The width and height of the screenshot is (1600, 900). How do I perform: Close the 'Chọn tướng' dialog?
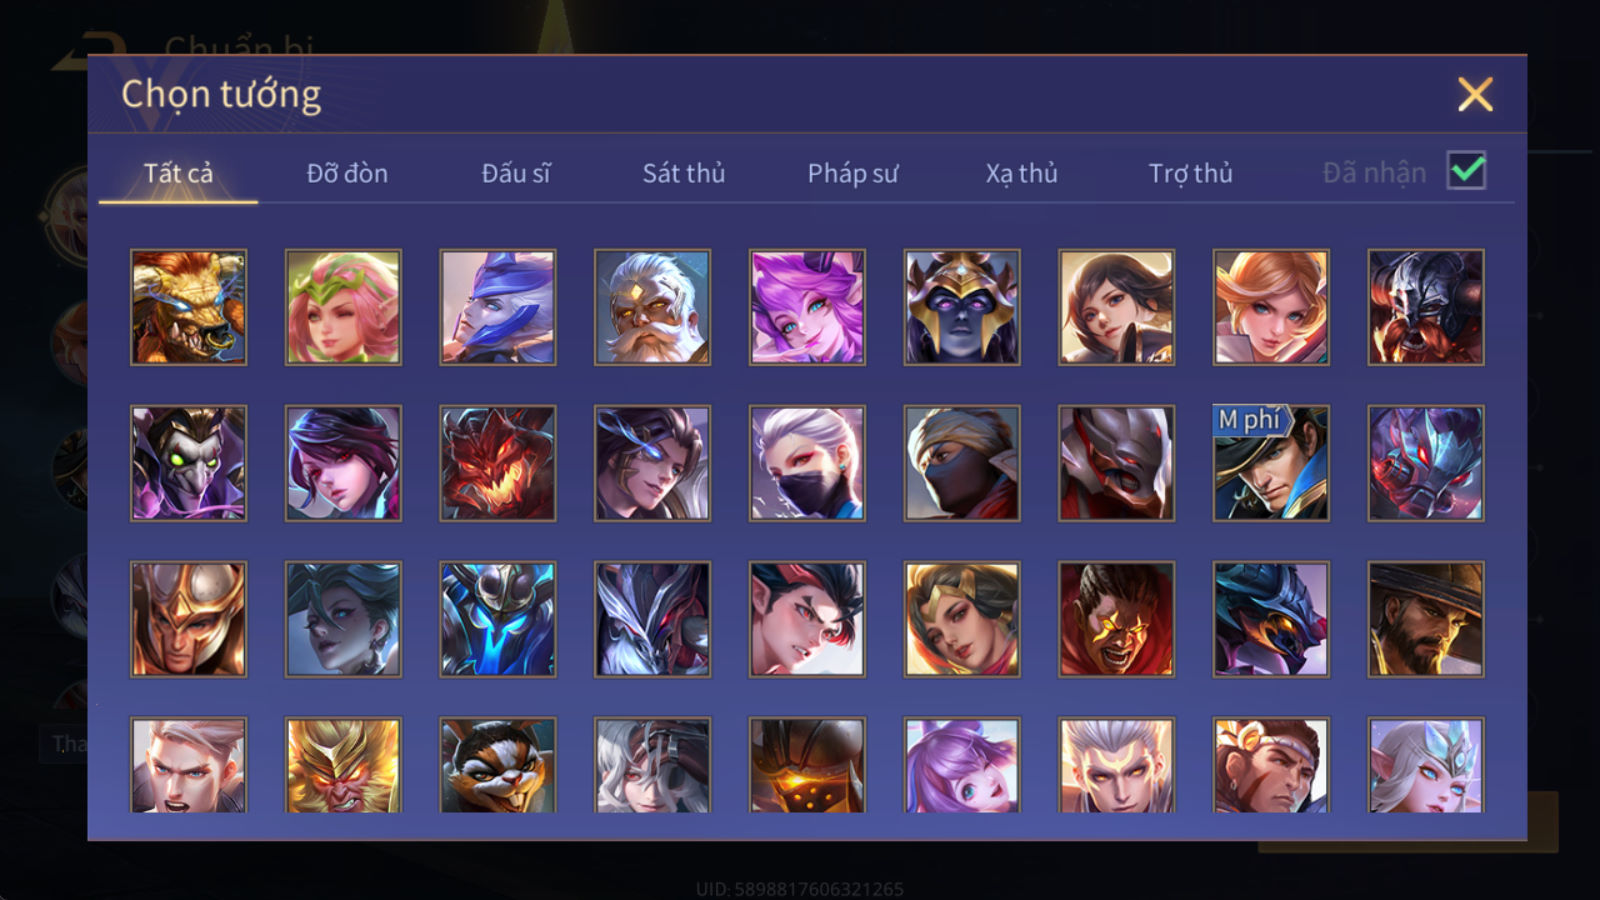pyautogui.click(x=1475, y=94)
